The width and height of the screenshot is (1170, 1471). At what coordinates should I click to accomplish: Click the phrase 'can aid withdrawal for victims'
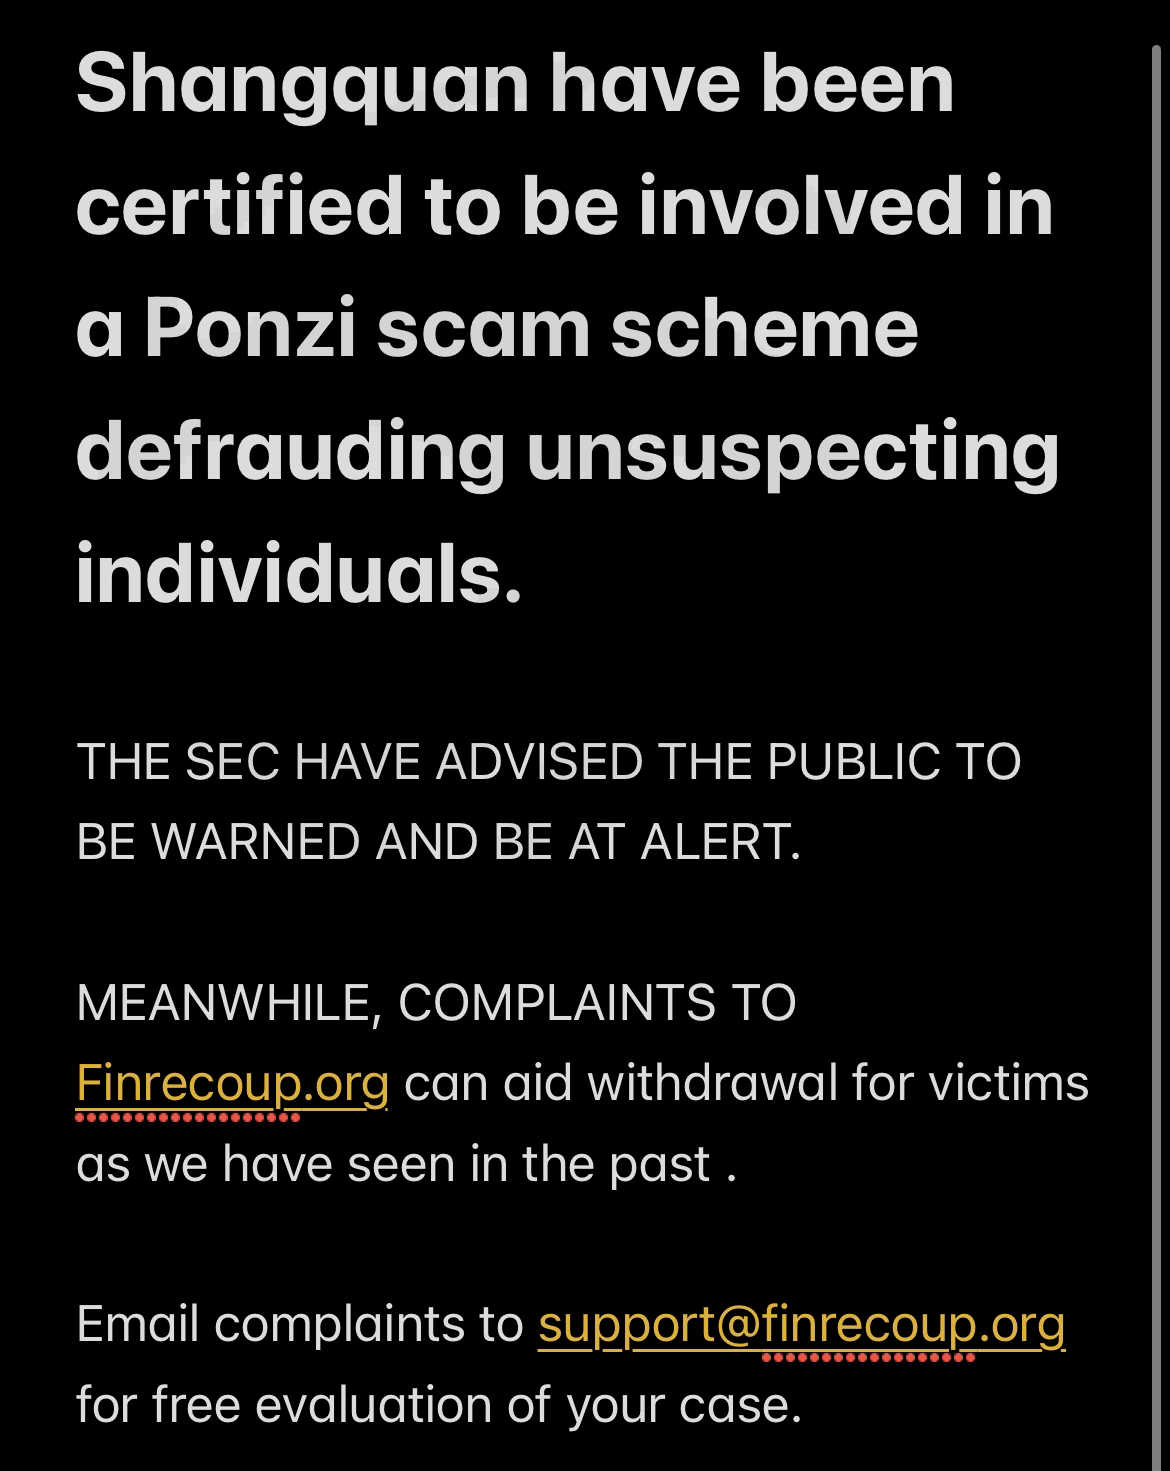point(746,1083)
